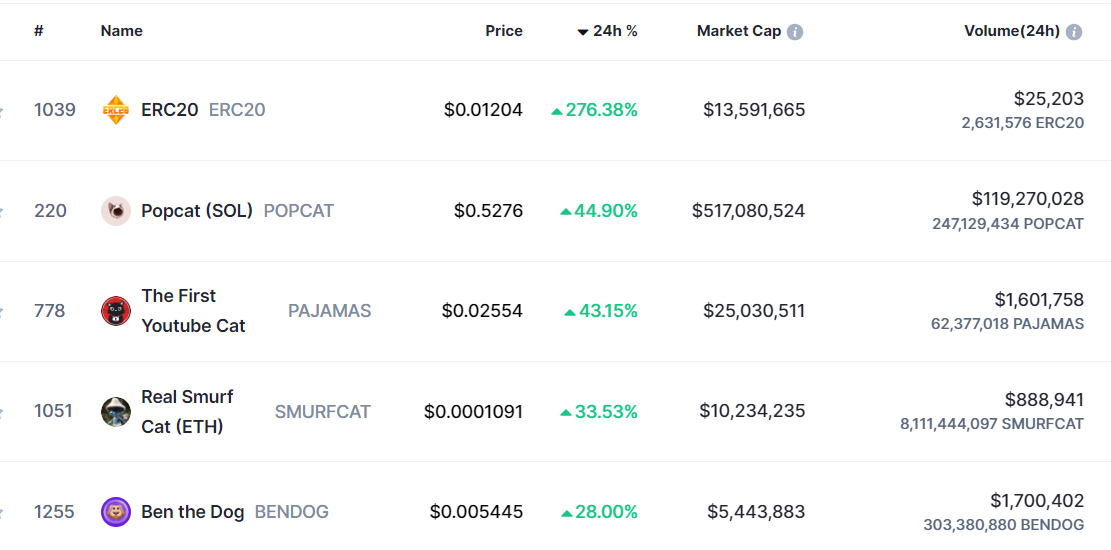Open the Popcat (SOL) coin page
1111x550 pixels.
[x=197, y=211]
